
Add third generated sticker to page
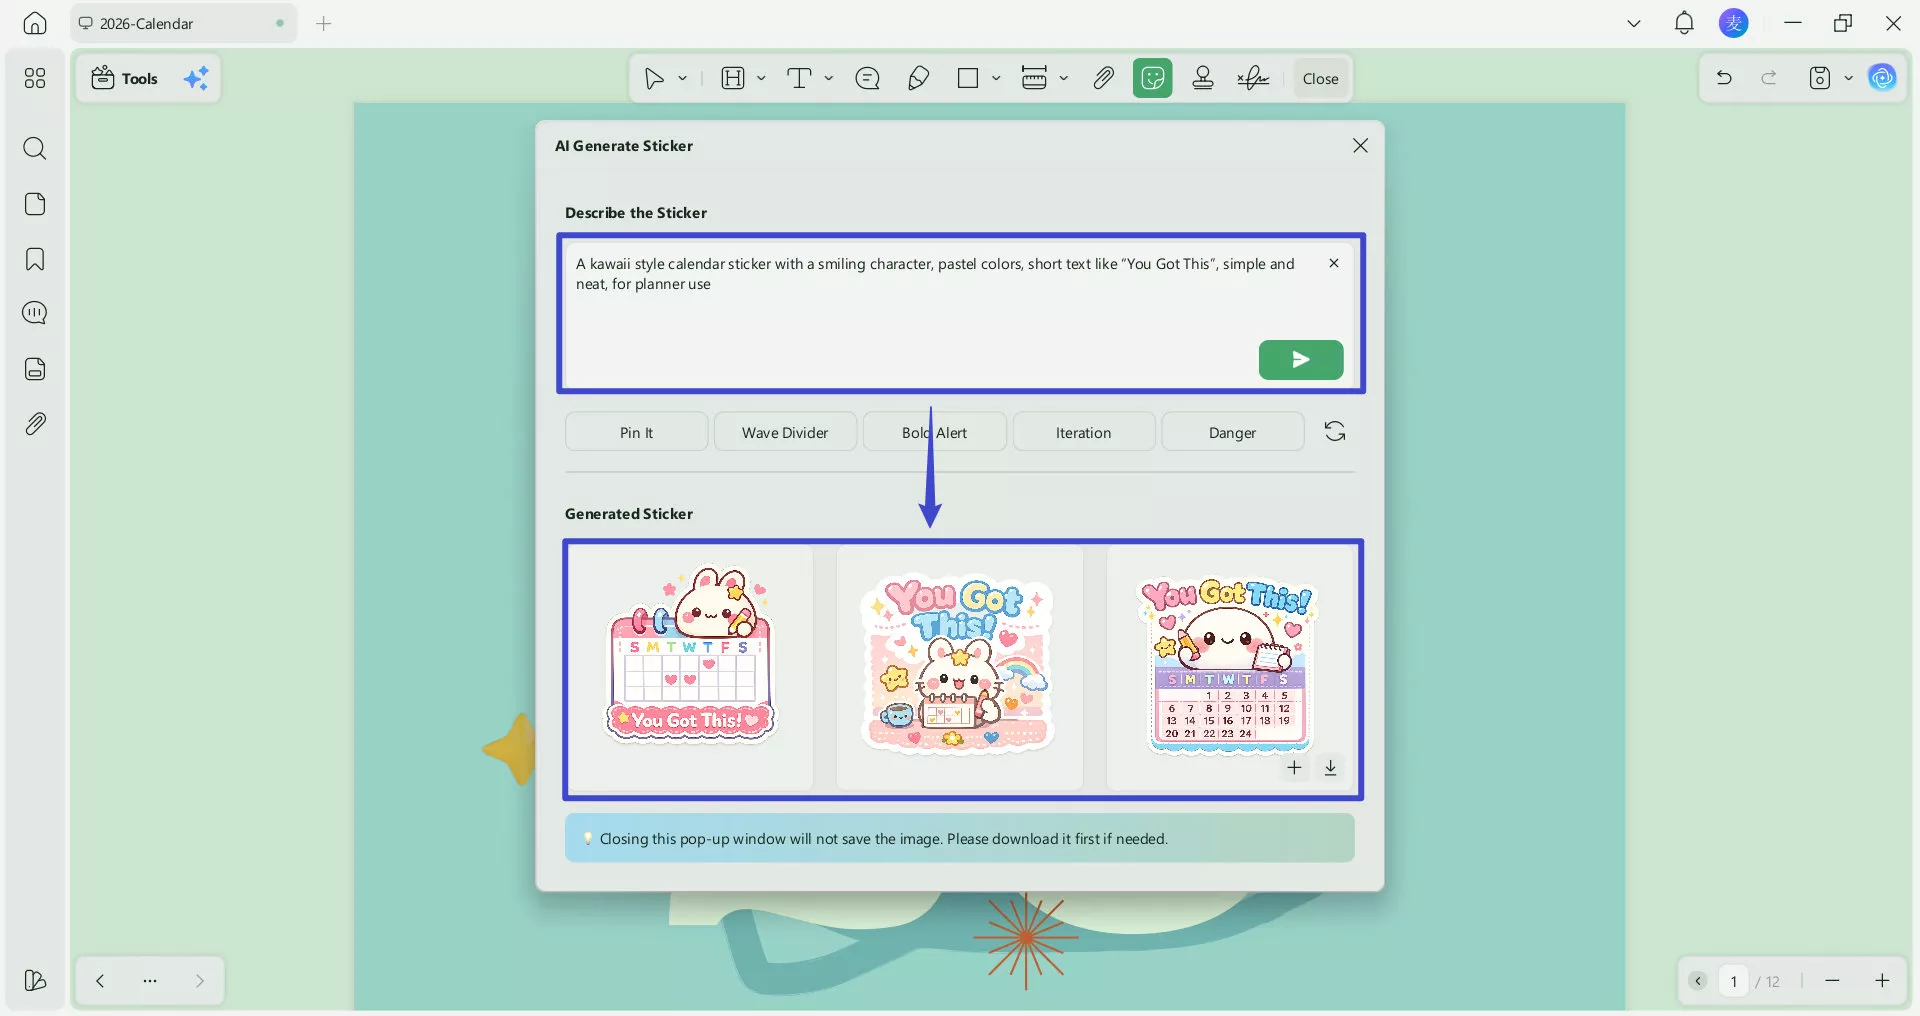point(1294,767)
